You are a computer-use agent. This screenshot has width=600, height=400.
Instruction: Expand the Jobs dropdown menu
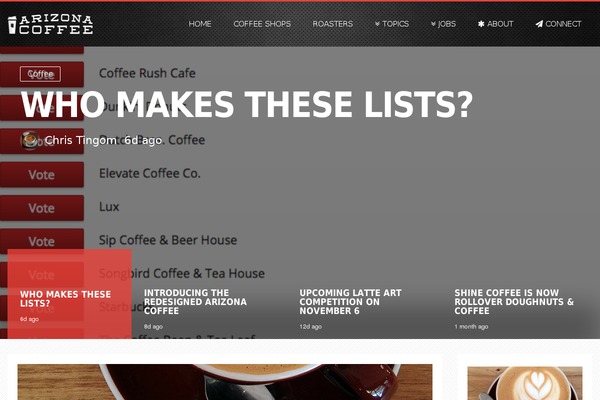443,24
